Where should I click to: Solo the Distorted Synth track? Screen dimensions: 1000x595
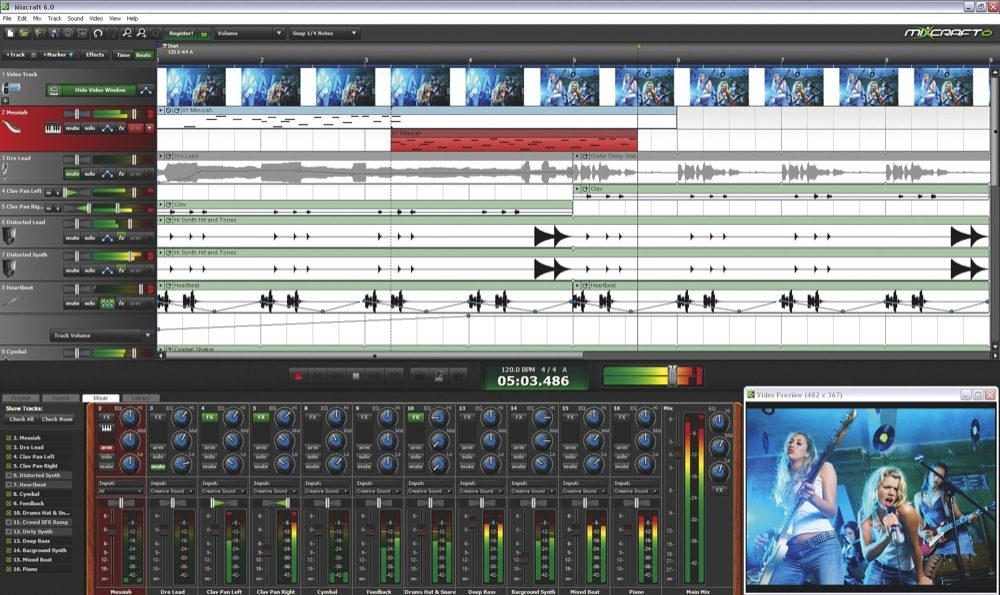tap(90, 270)
